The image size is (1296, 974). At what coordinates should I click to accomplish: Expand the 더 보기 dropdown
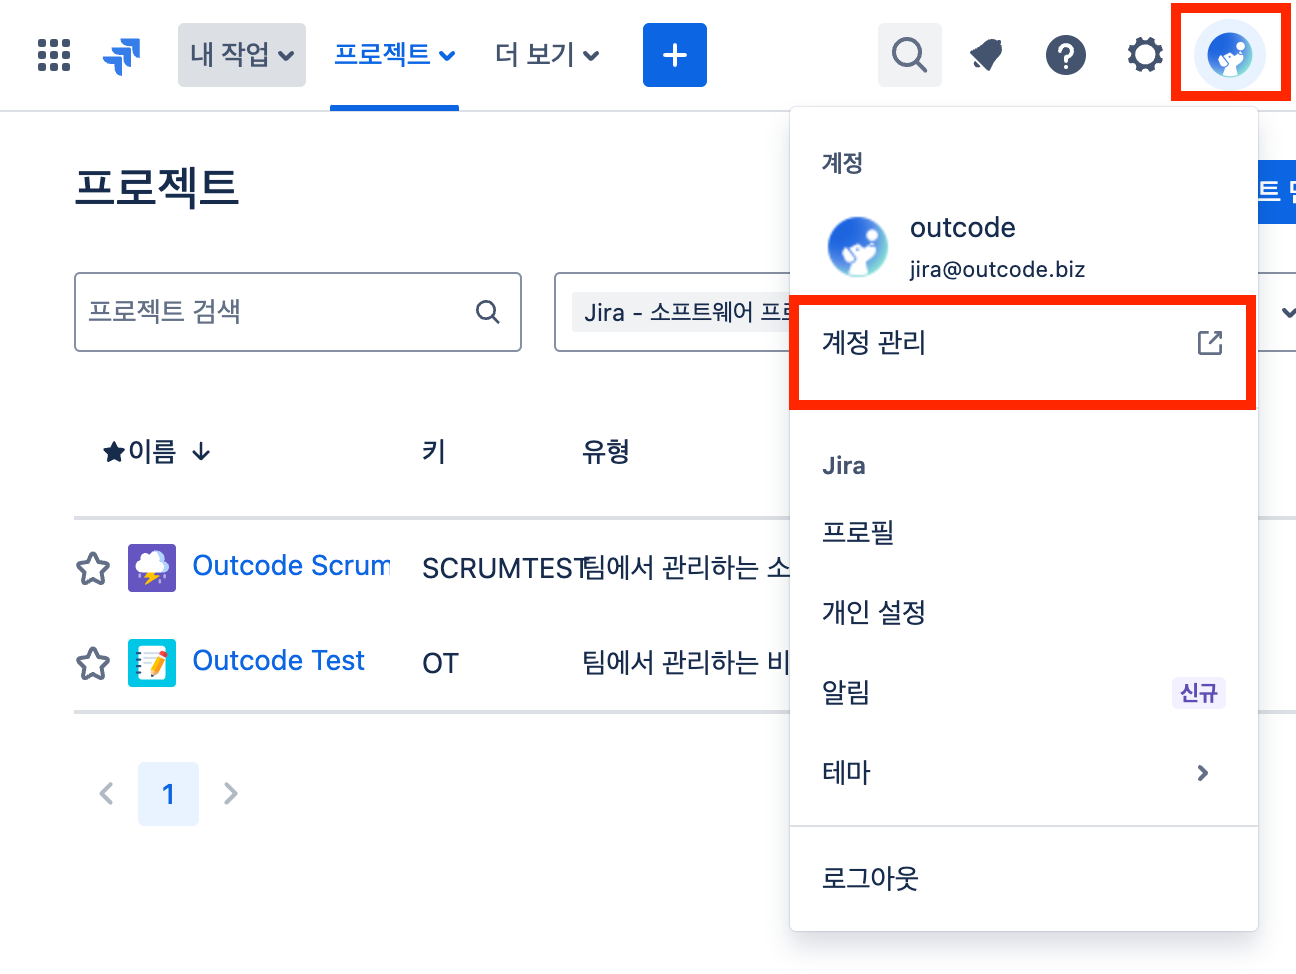click(546, 55)
